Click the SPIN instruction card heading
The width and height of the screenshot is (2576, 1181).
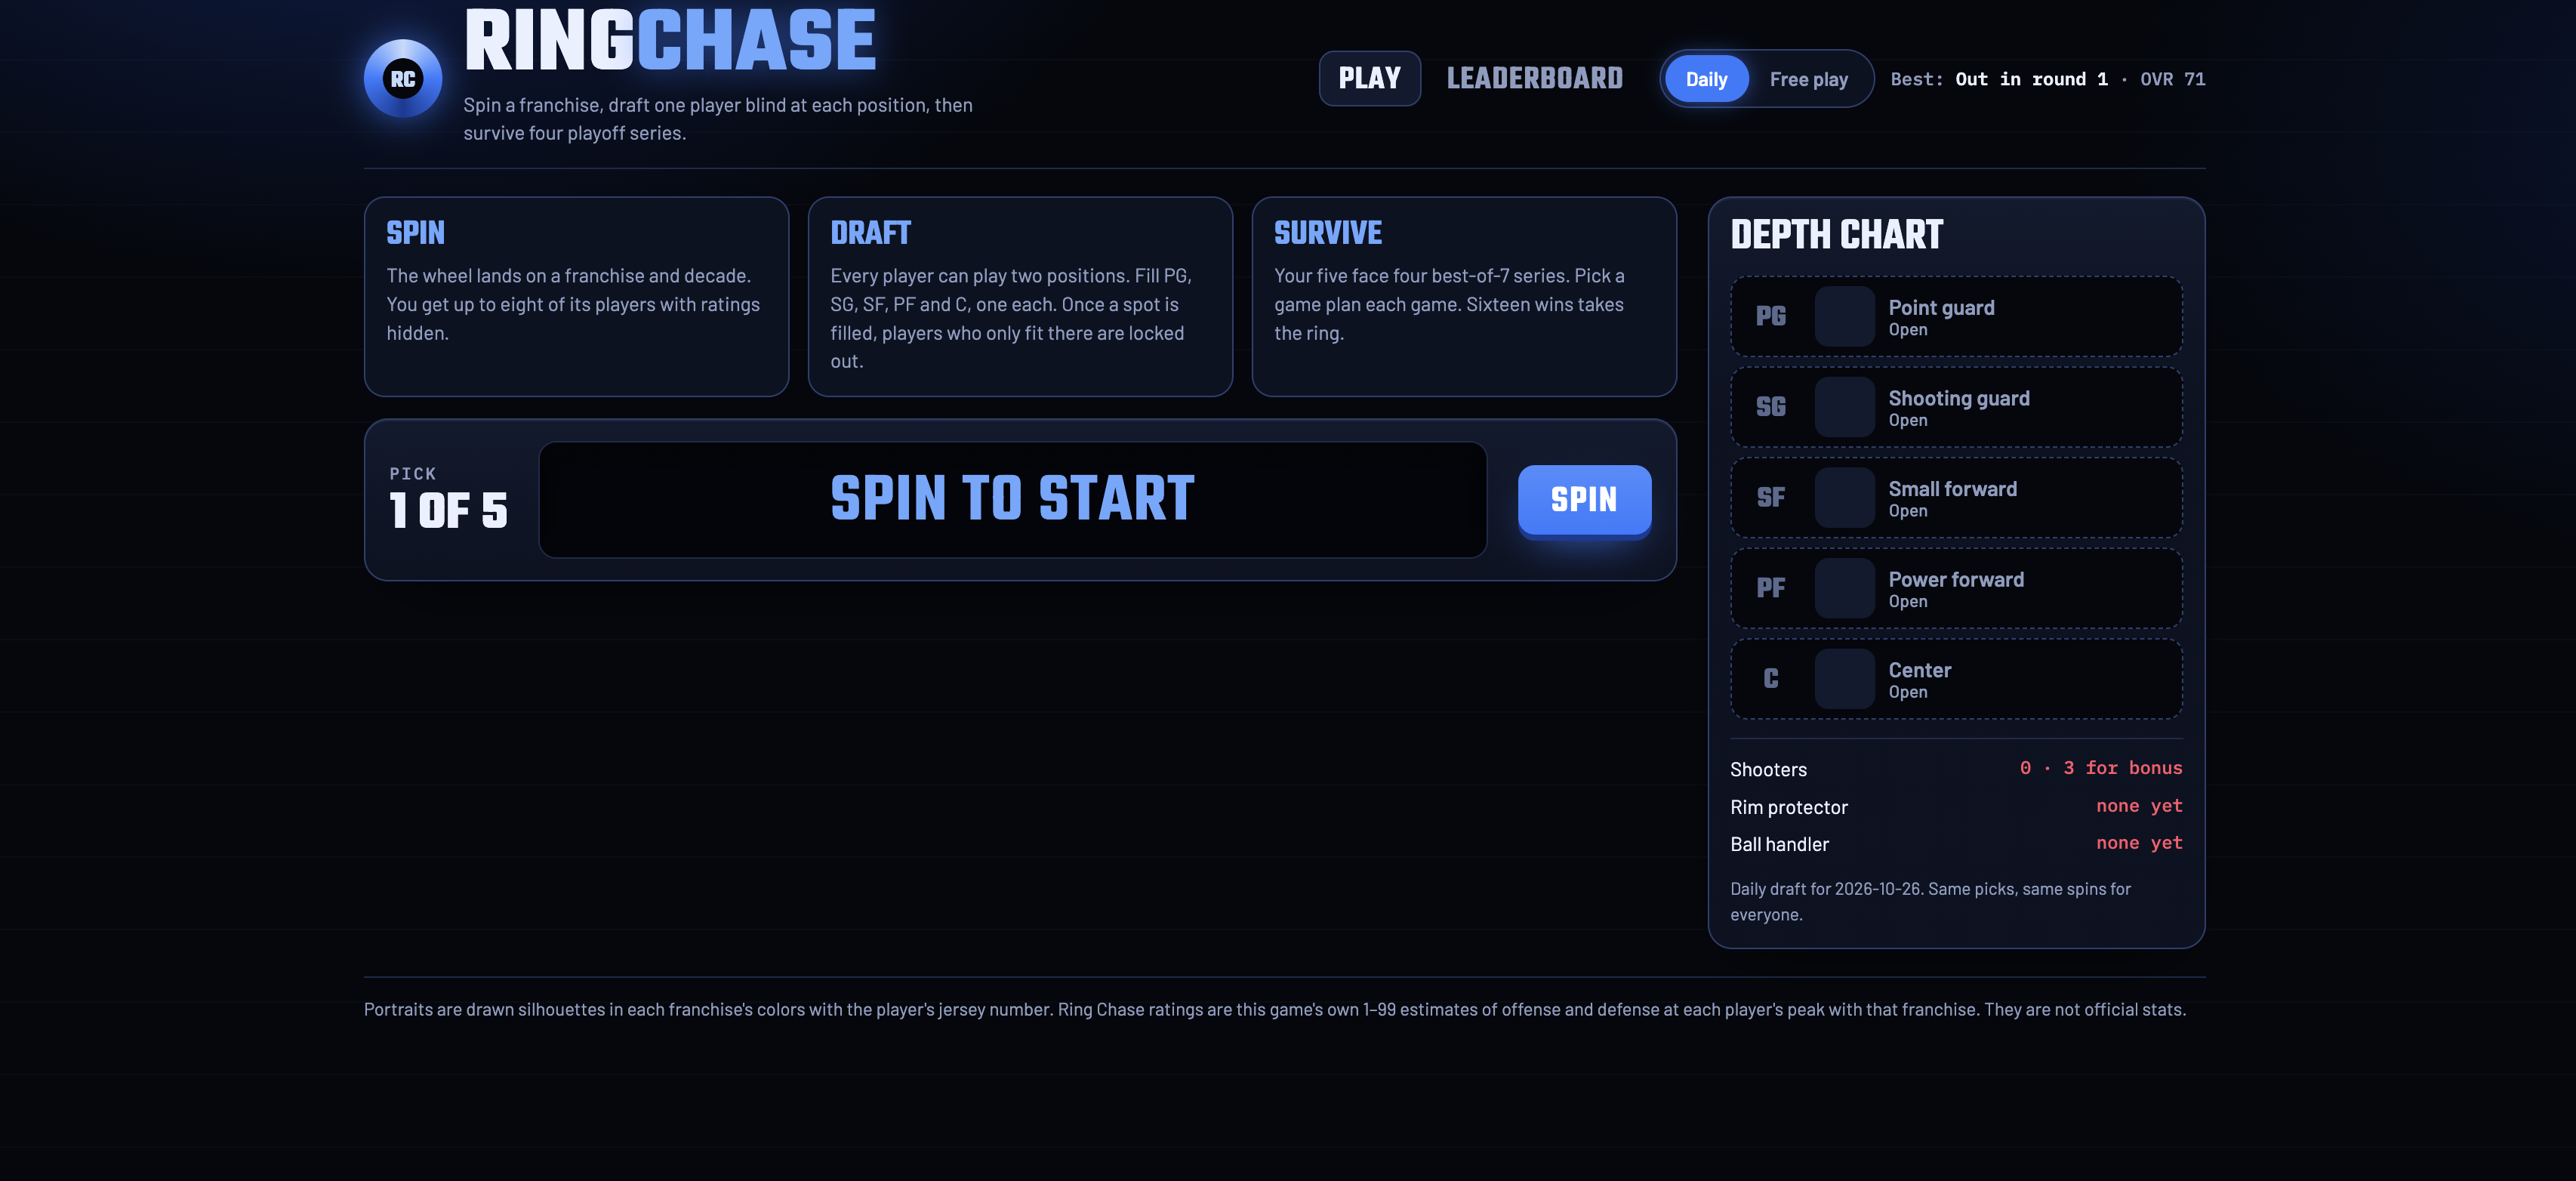(x=416, y=233)
